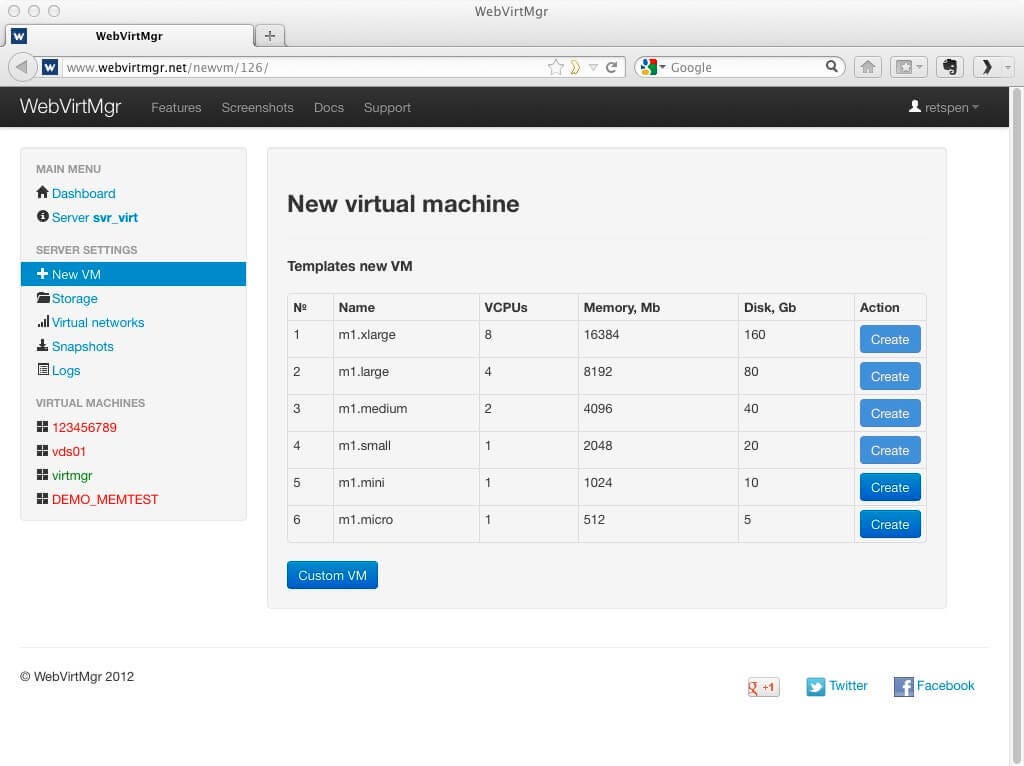1024x766 pixels.
Task: Click the info icon beside Server svr_virt
Action: (40, 217)
